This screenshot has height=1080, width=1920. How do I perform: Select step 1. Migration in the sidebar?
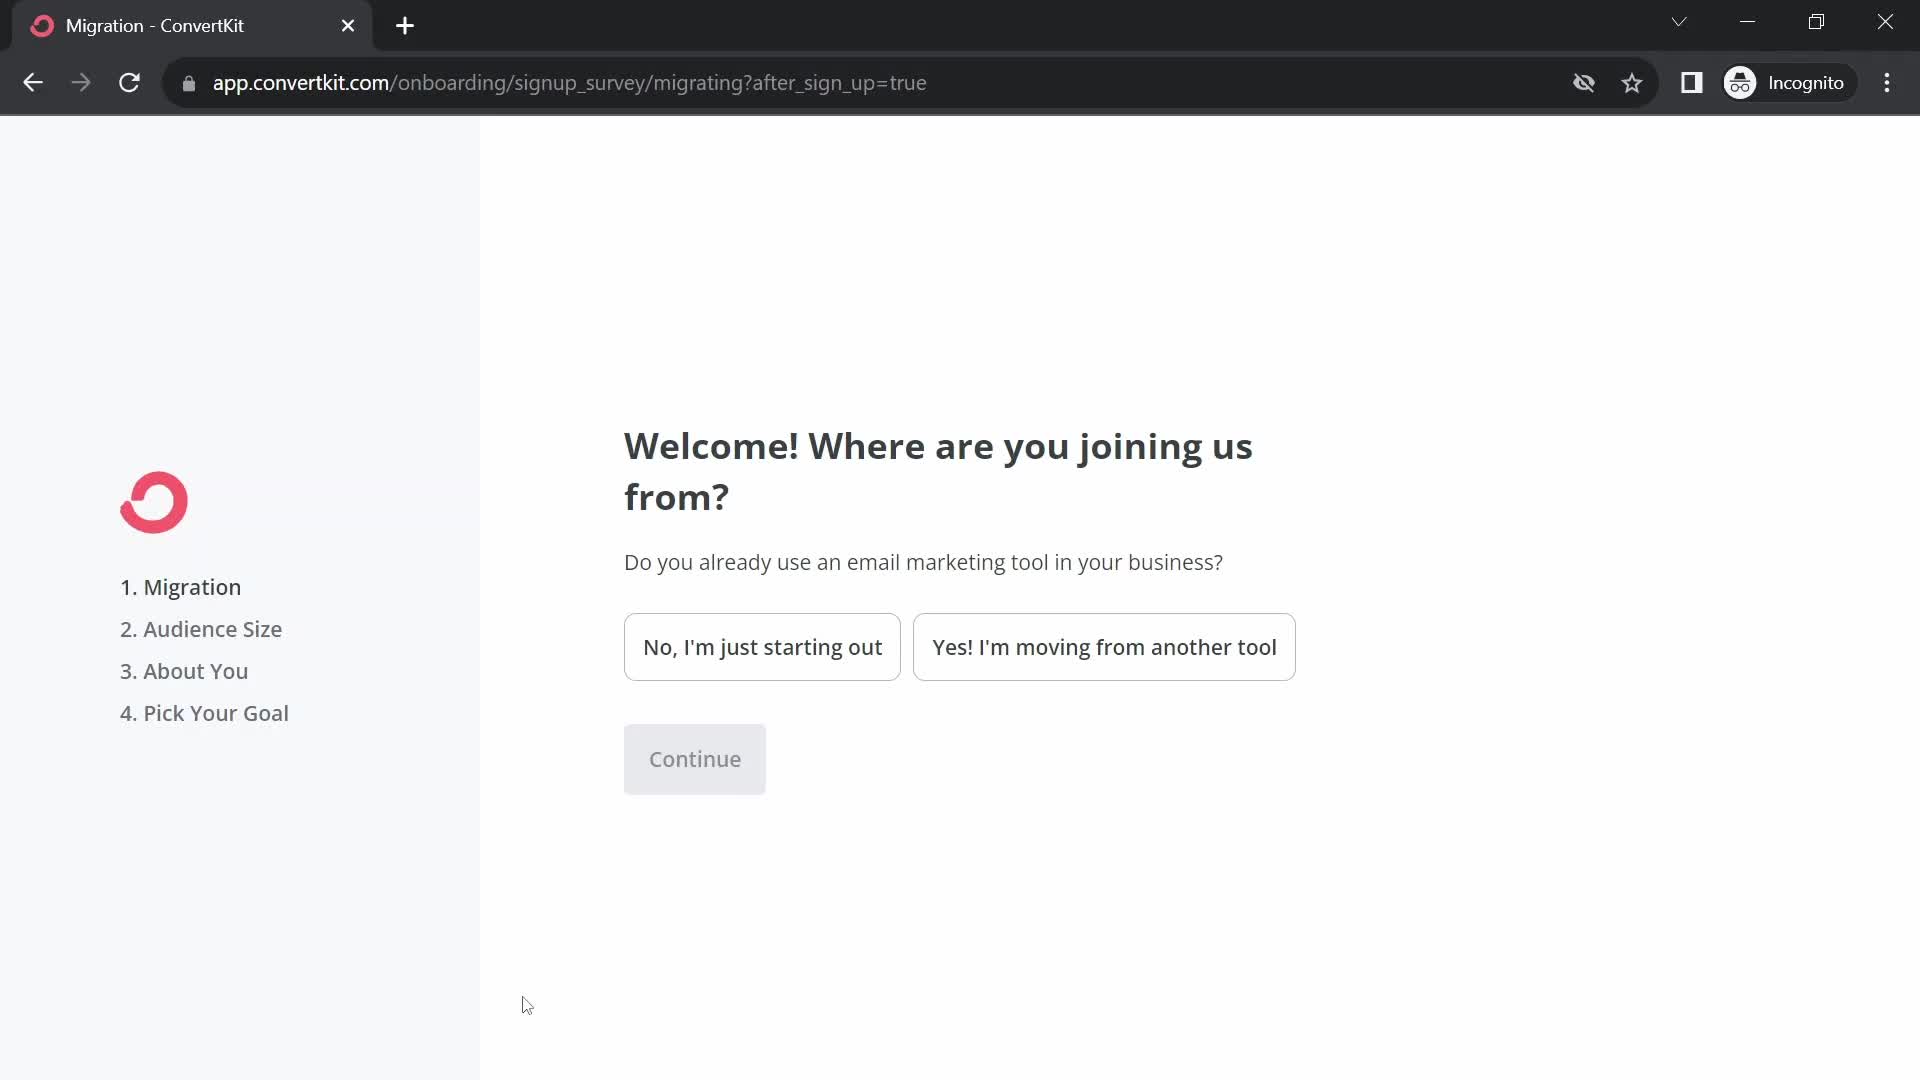181,587
